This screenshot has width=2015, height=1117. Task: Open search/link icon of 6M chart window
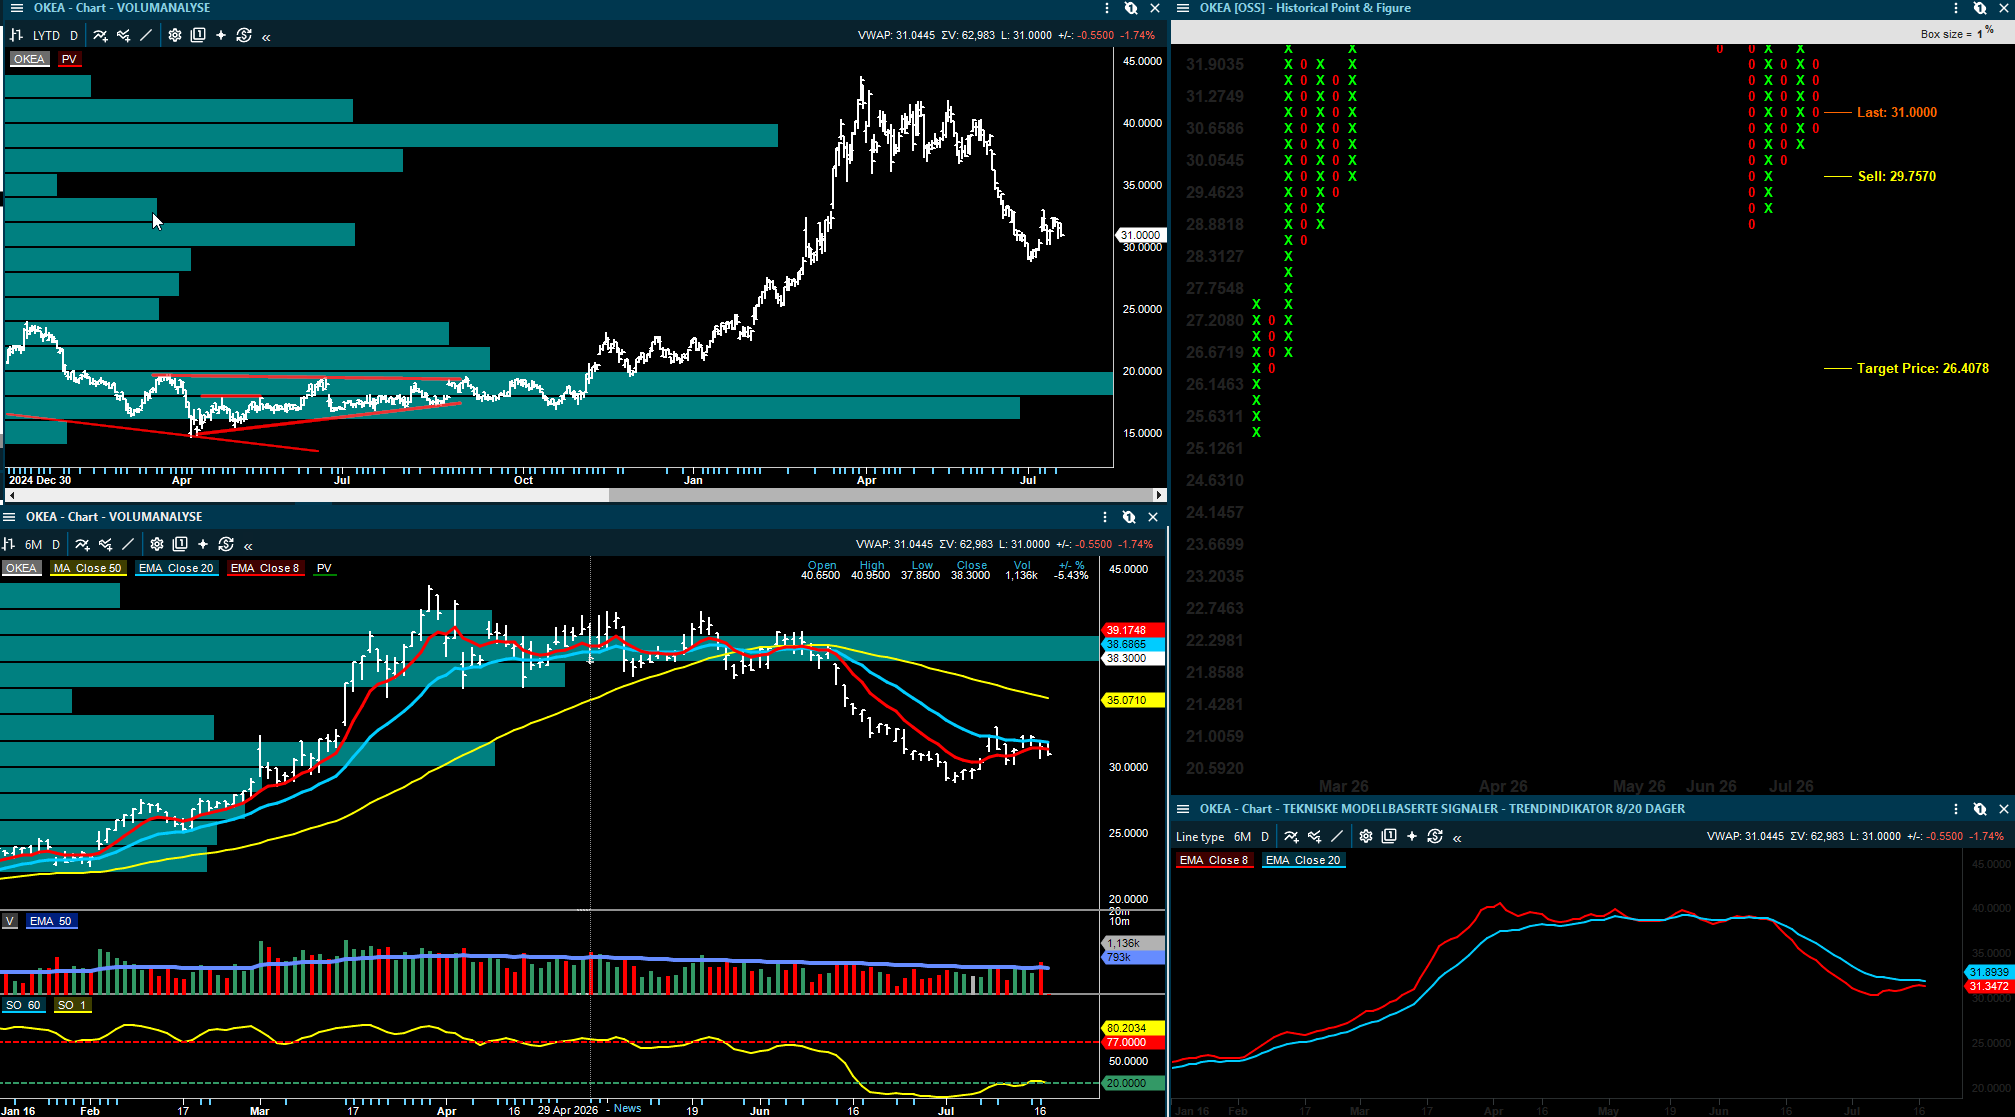click(1129, 517)
